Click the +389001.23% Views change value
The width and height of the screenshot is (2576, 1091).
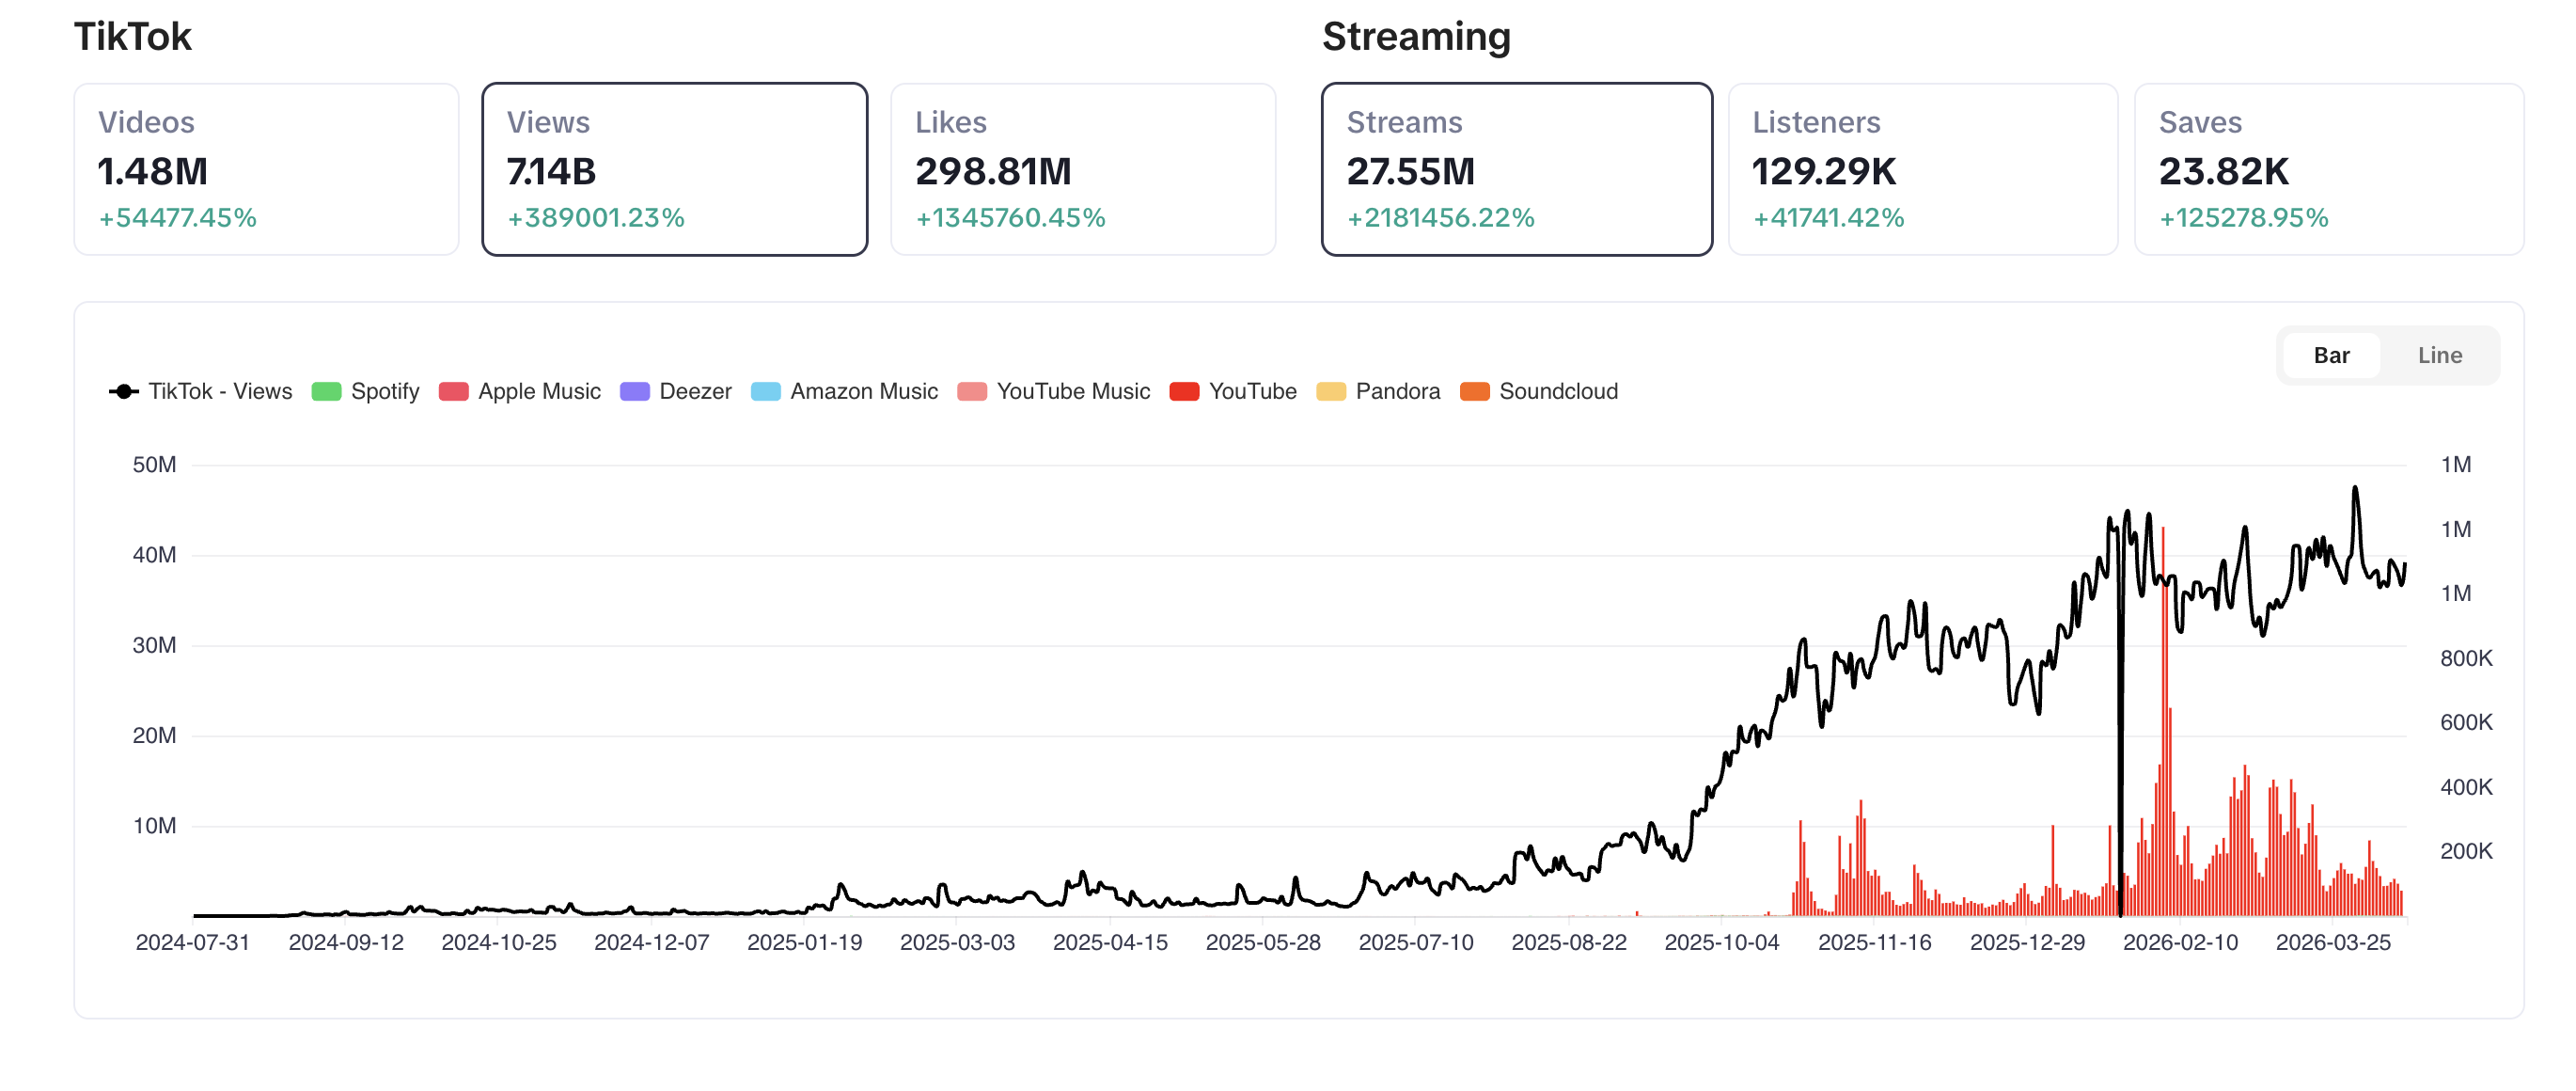pos(595,218)
